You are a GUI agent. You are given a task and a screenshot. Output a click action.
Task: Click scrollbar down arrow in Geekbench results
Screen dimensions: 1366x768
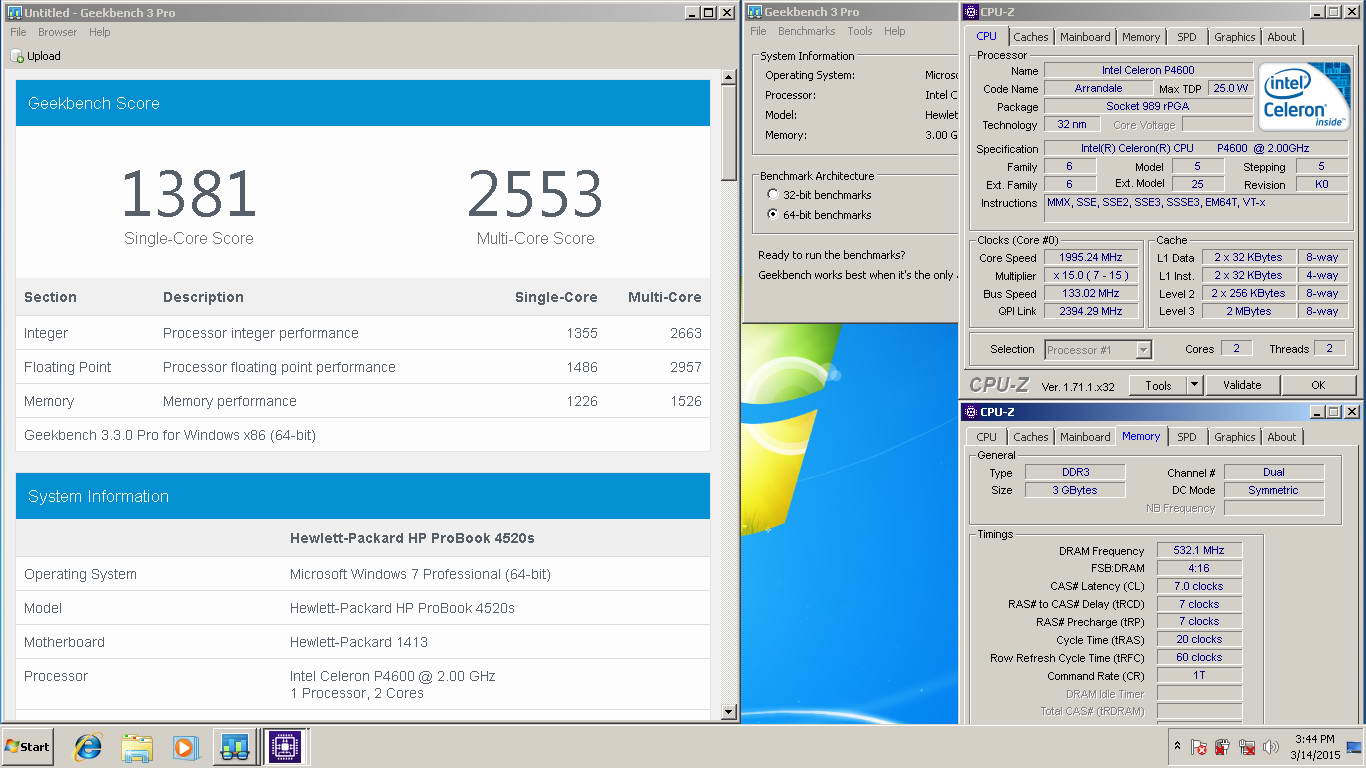(x=728, y=712)
